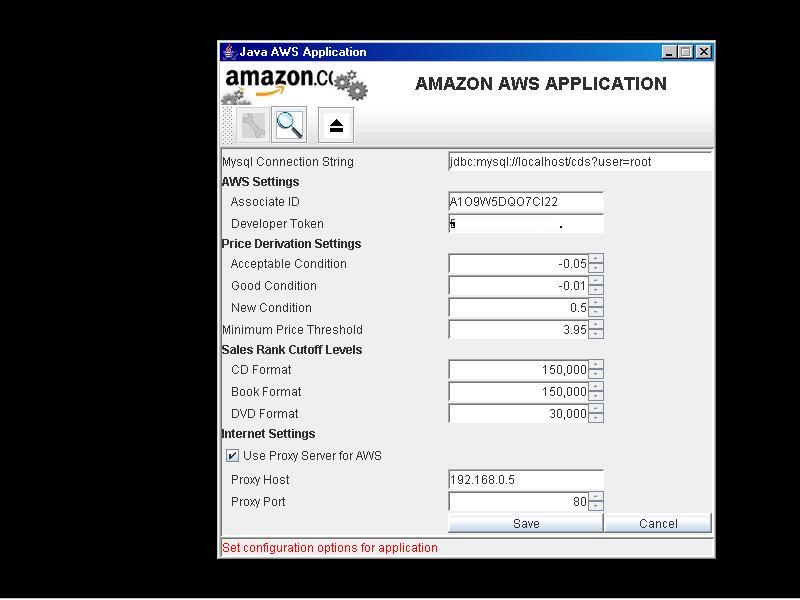
Task: Click the amazon.com logo image
Action: coord(294,84)
